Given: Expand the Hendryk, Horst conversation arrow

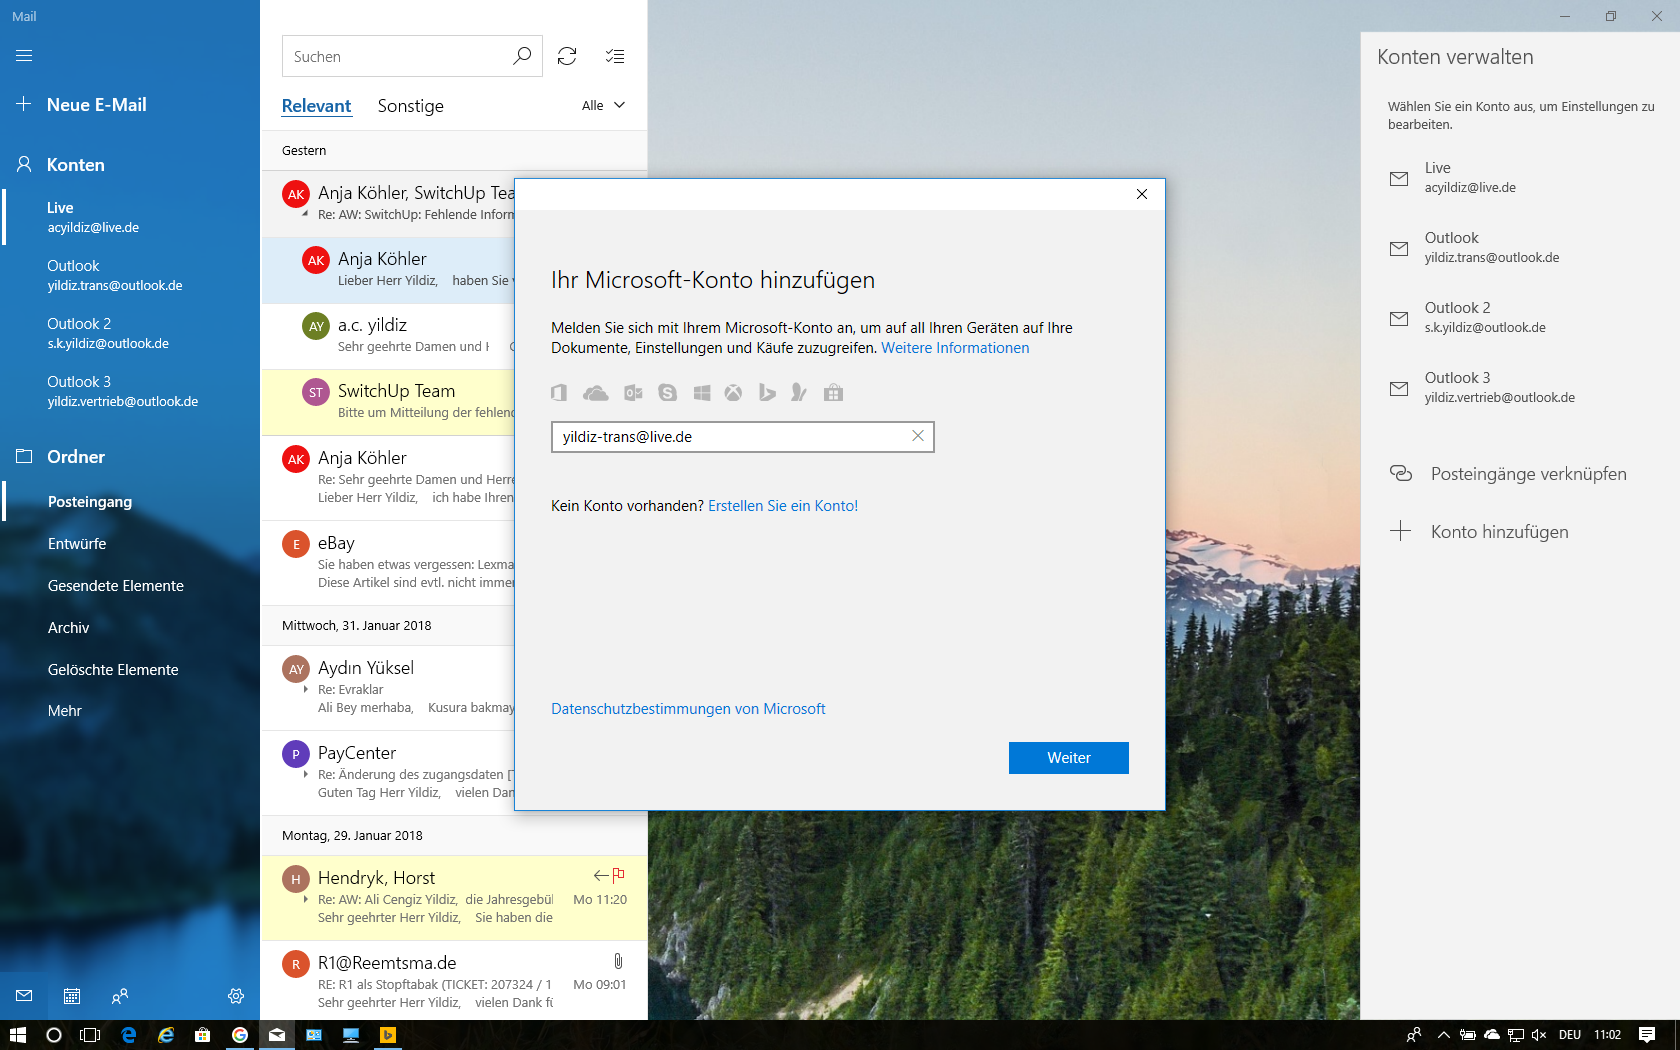Looking at the screenshot, I should pos(306,899).
